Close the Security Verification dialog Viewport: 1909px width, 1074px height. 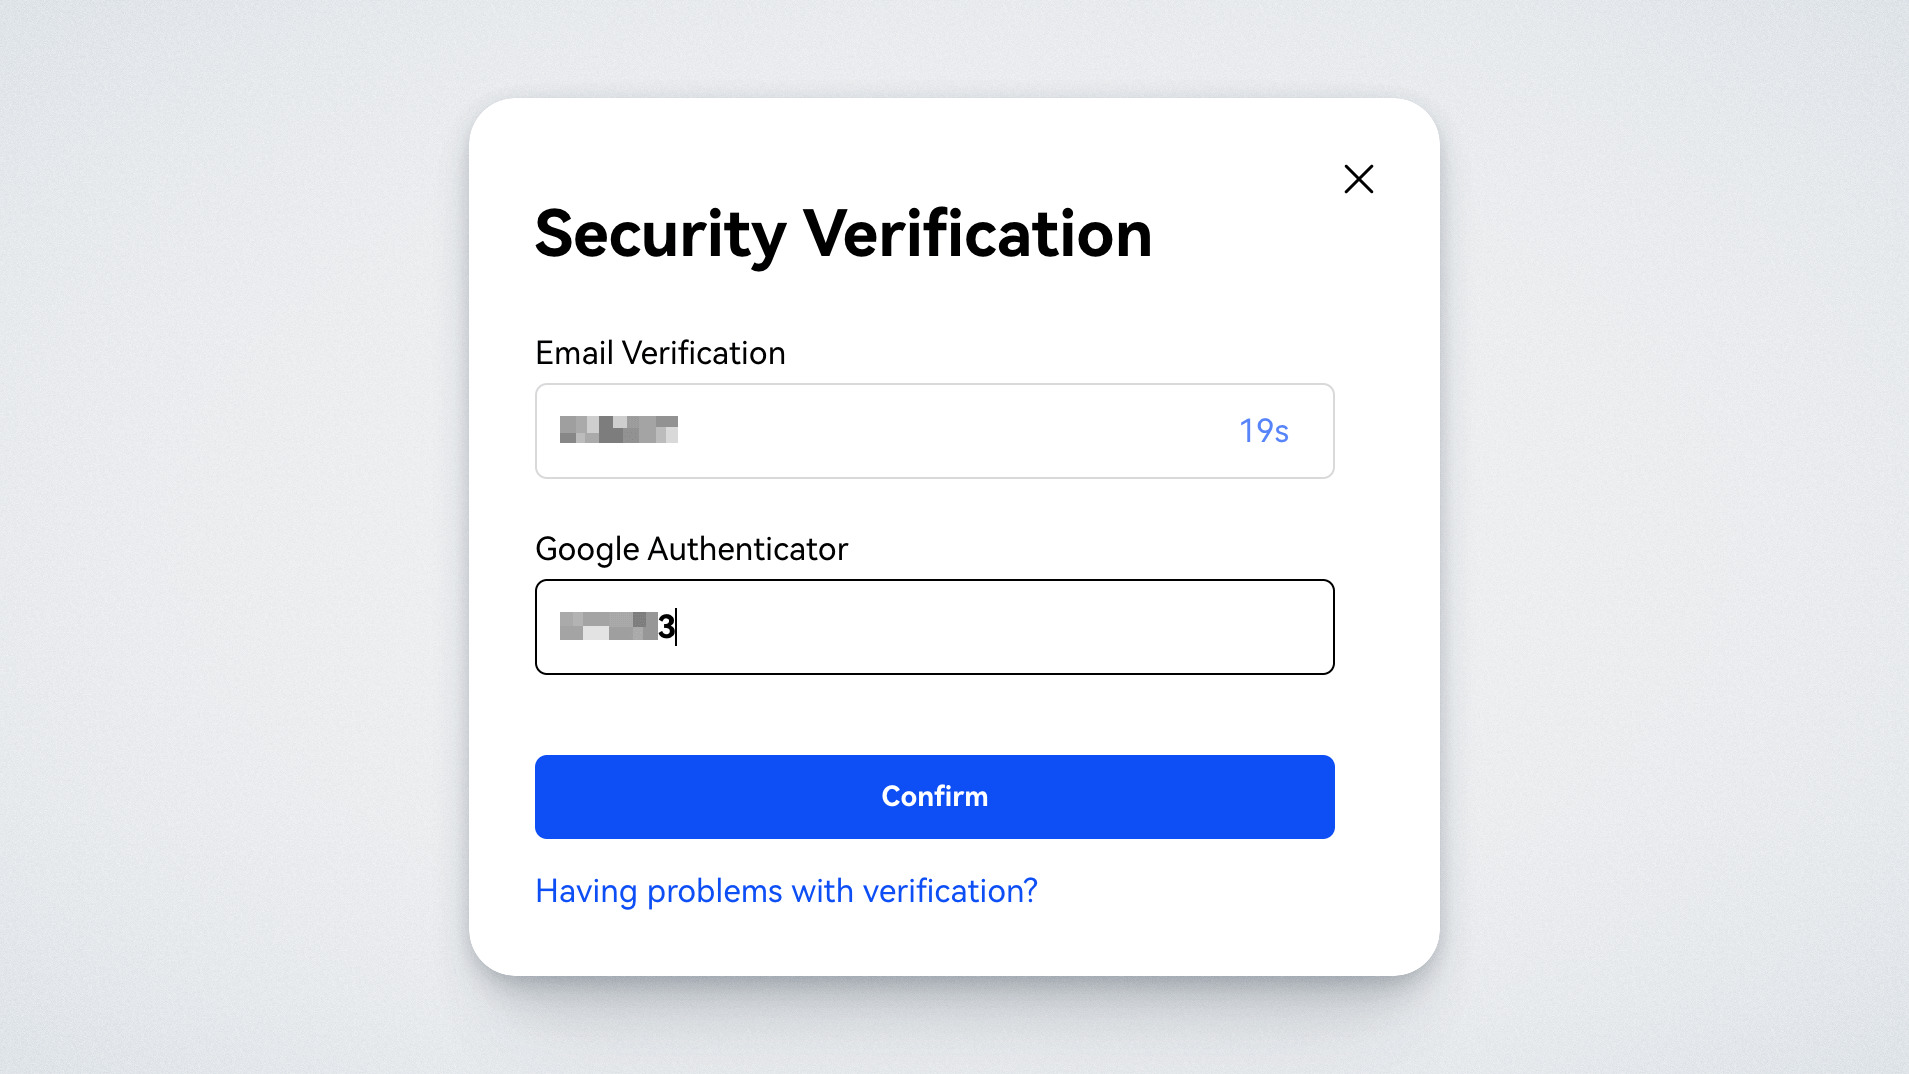tap(1358, 179)
